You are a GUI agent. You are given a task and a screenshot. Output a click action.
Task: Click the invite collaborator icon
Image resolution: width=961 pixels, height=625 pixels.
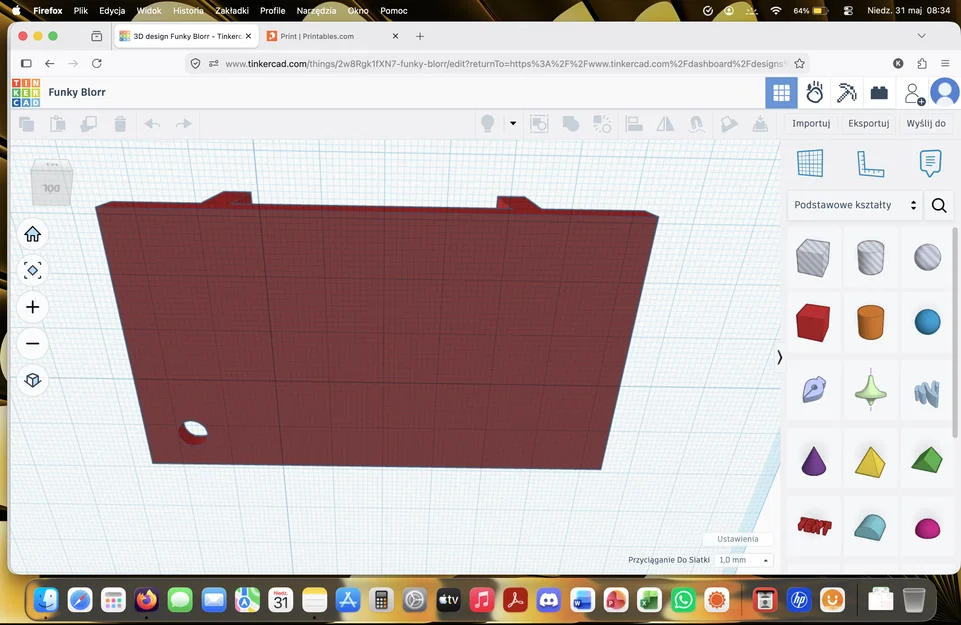click(914, 93)
